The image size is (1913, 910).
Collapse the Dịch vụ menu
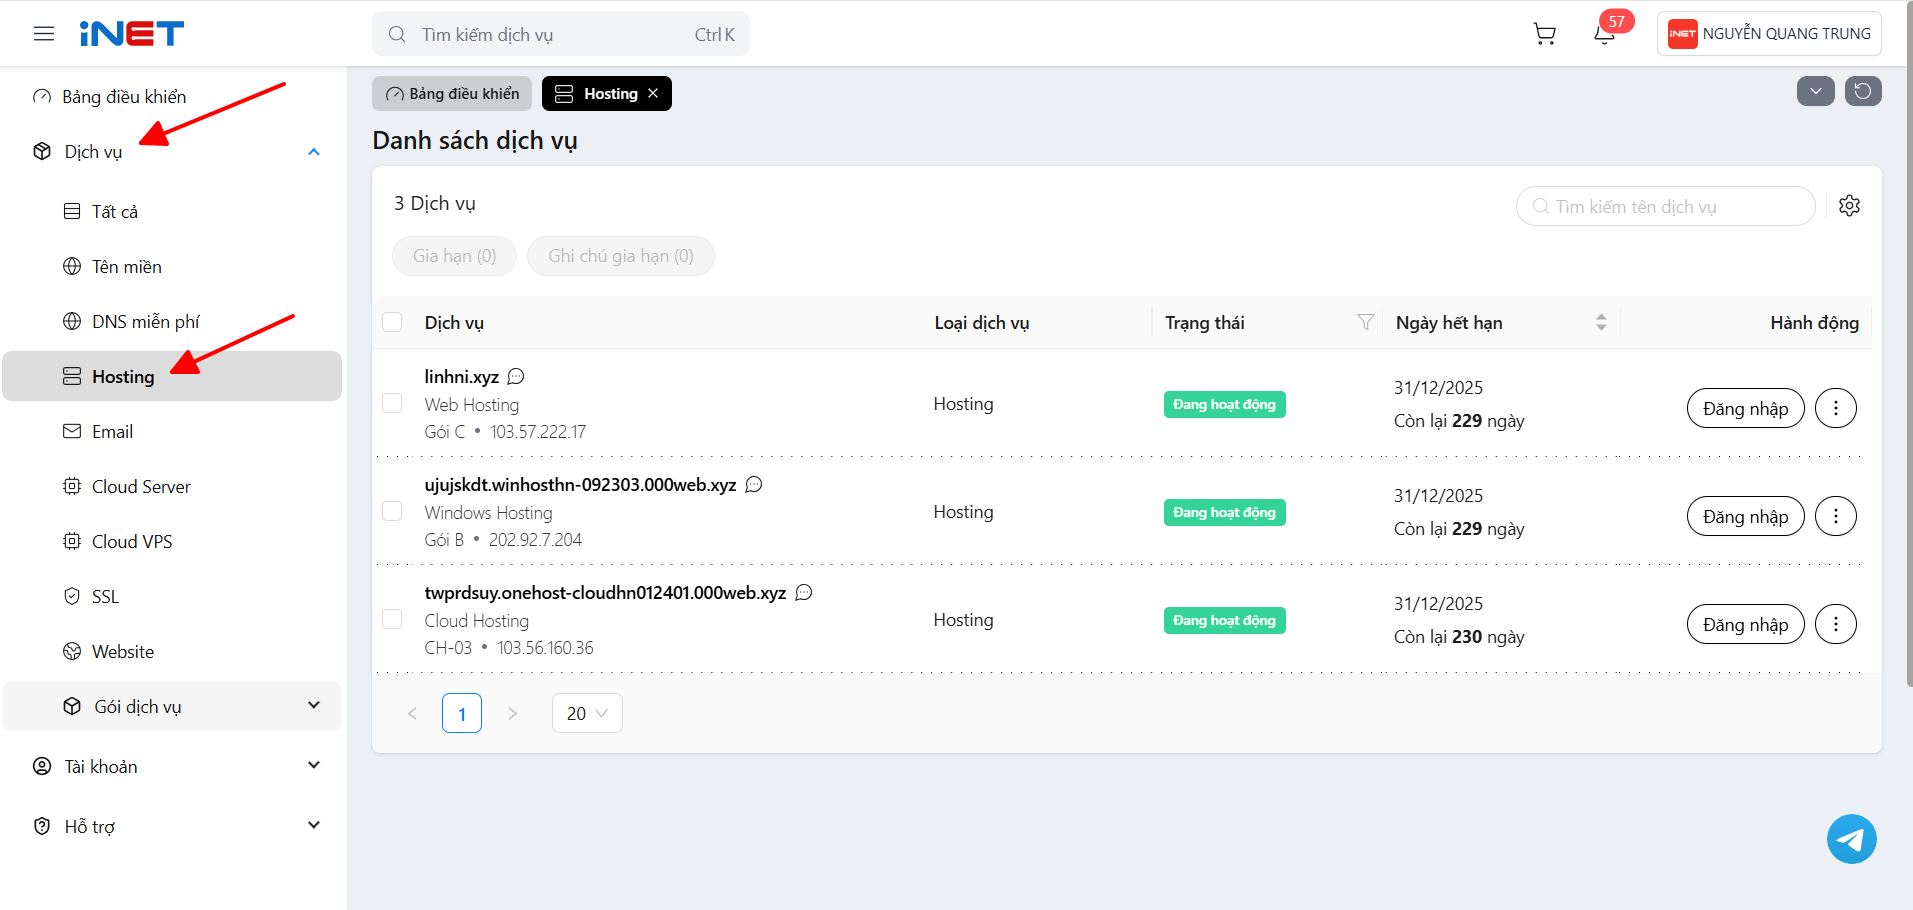pos(314,152)
